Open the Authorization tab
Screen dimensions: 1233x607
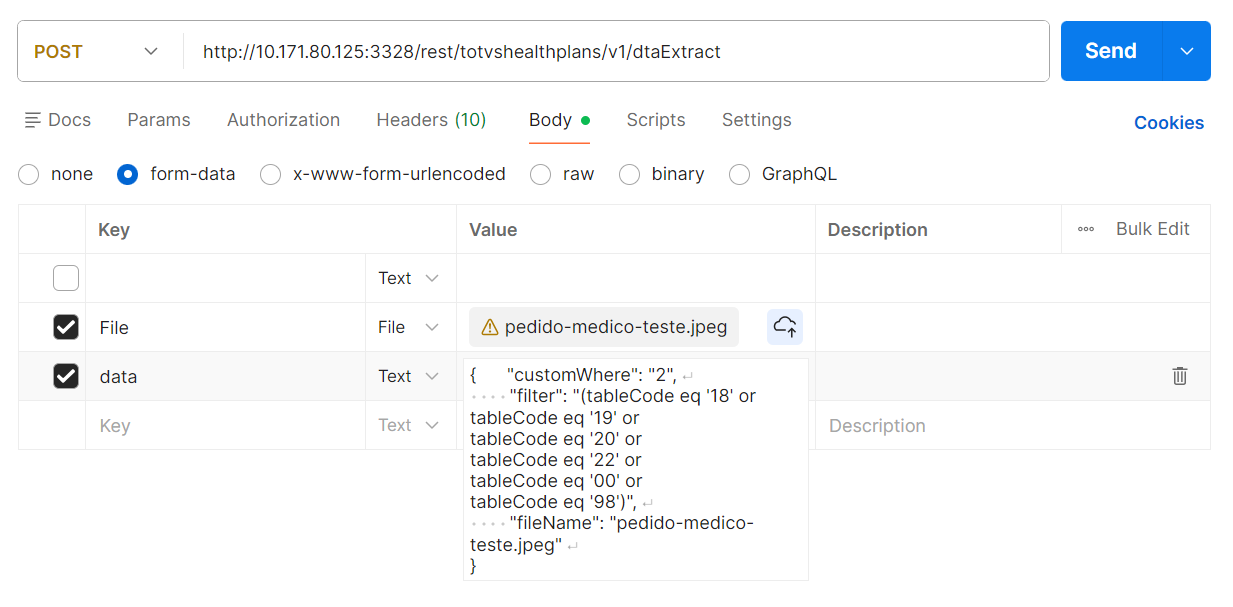click(283, 120)
